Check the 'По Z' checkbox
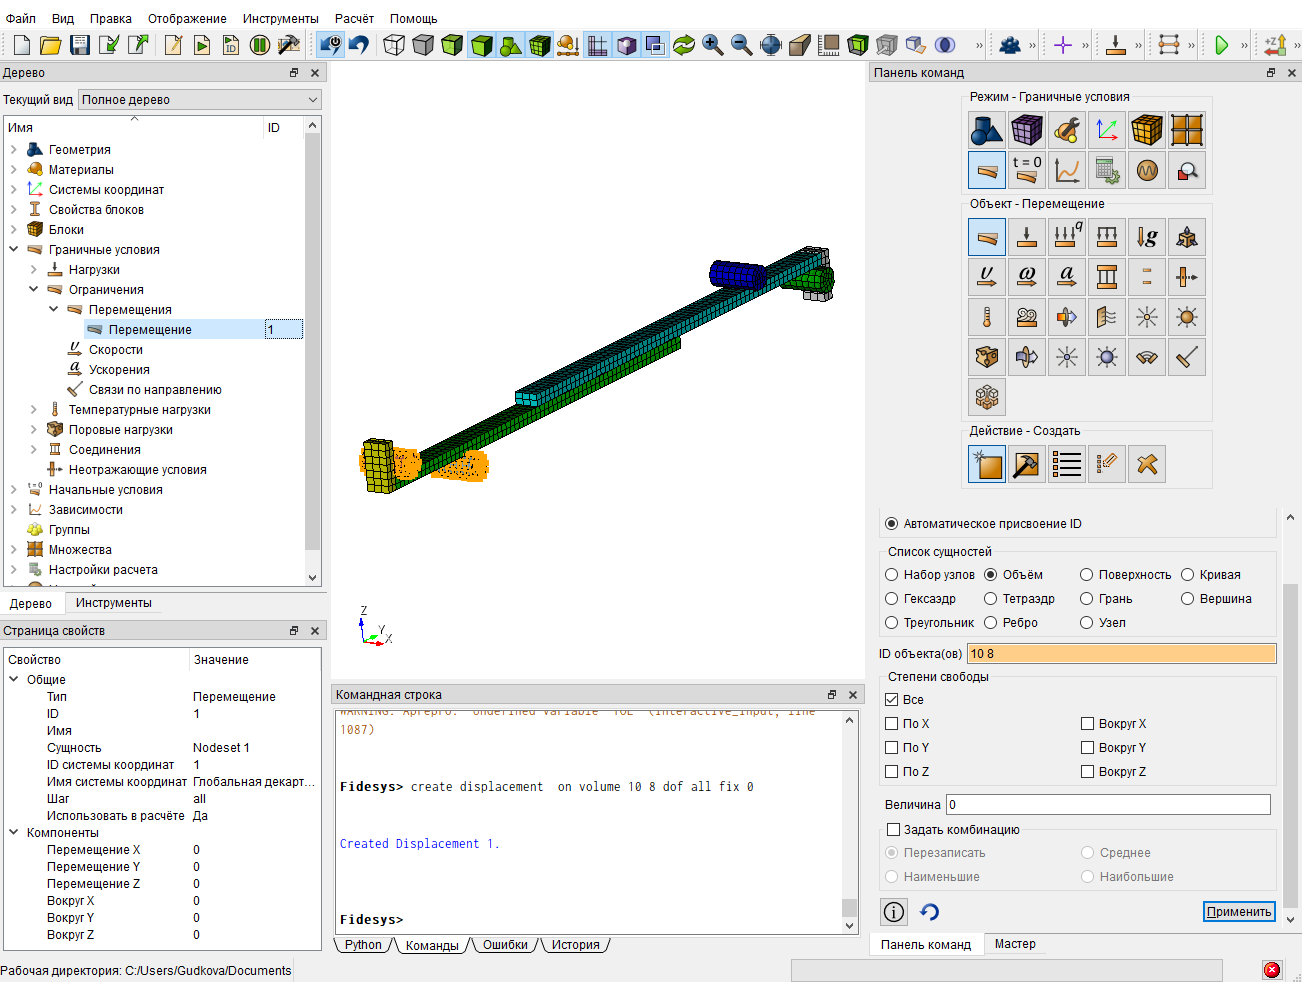 pos(892,772)
